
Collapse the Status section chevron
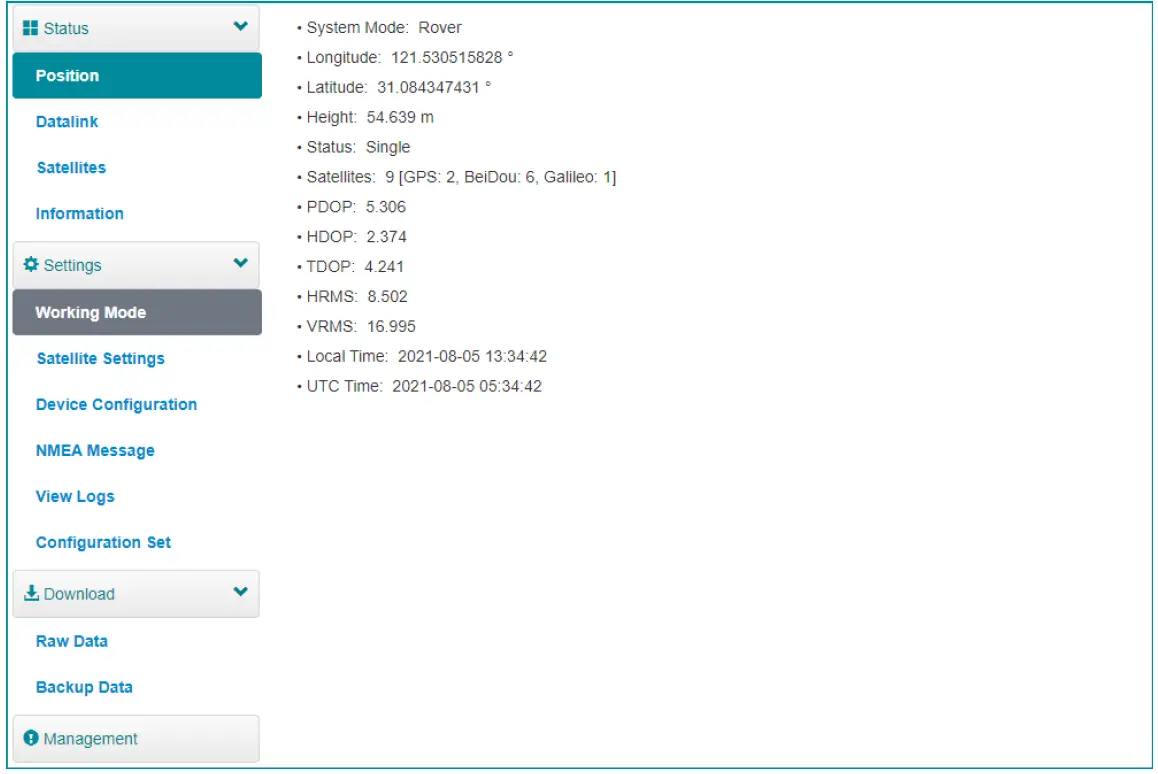point(239,27)
